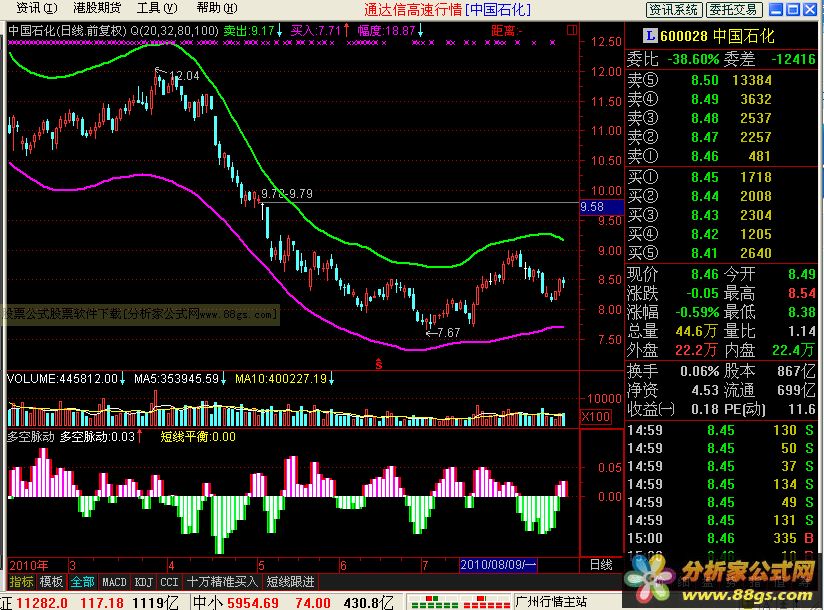Click the 2010/08/09 date label
The width and height of the screenshot is (824, 610).
(x=497, y=565)
